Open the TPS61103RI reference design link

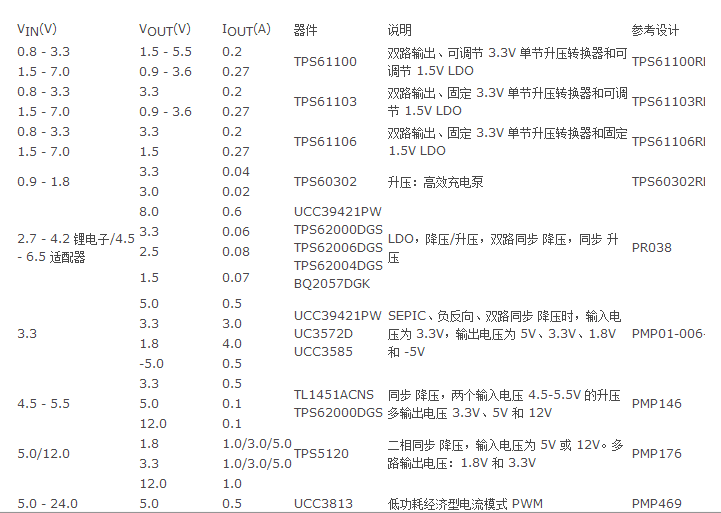click(668, 102)
